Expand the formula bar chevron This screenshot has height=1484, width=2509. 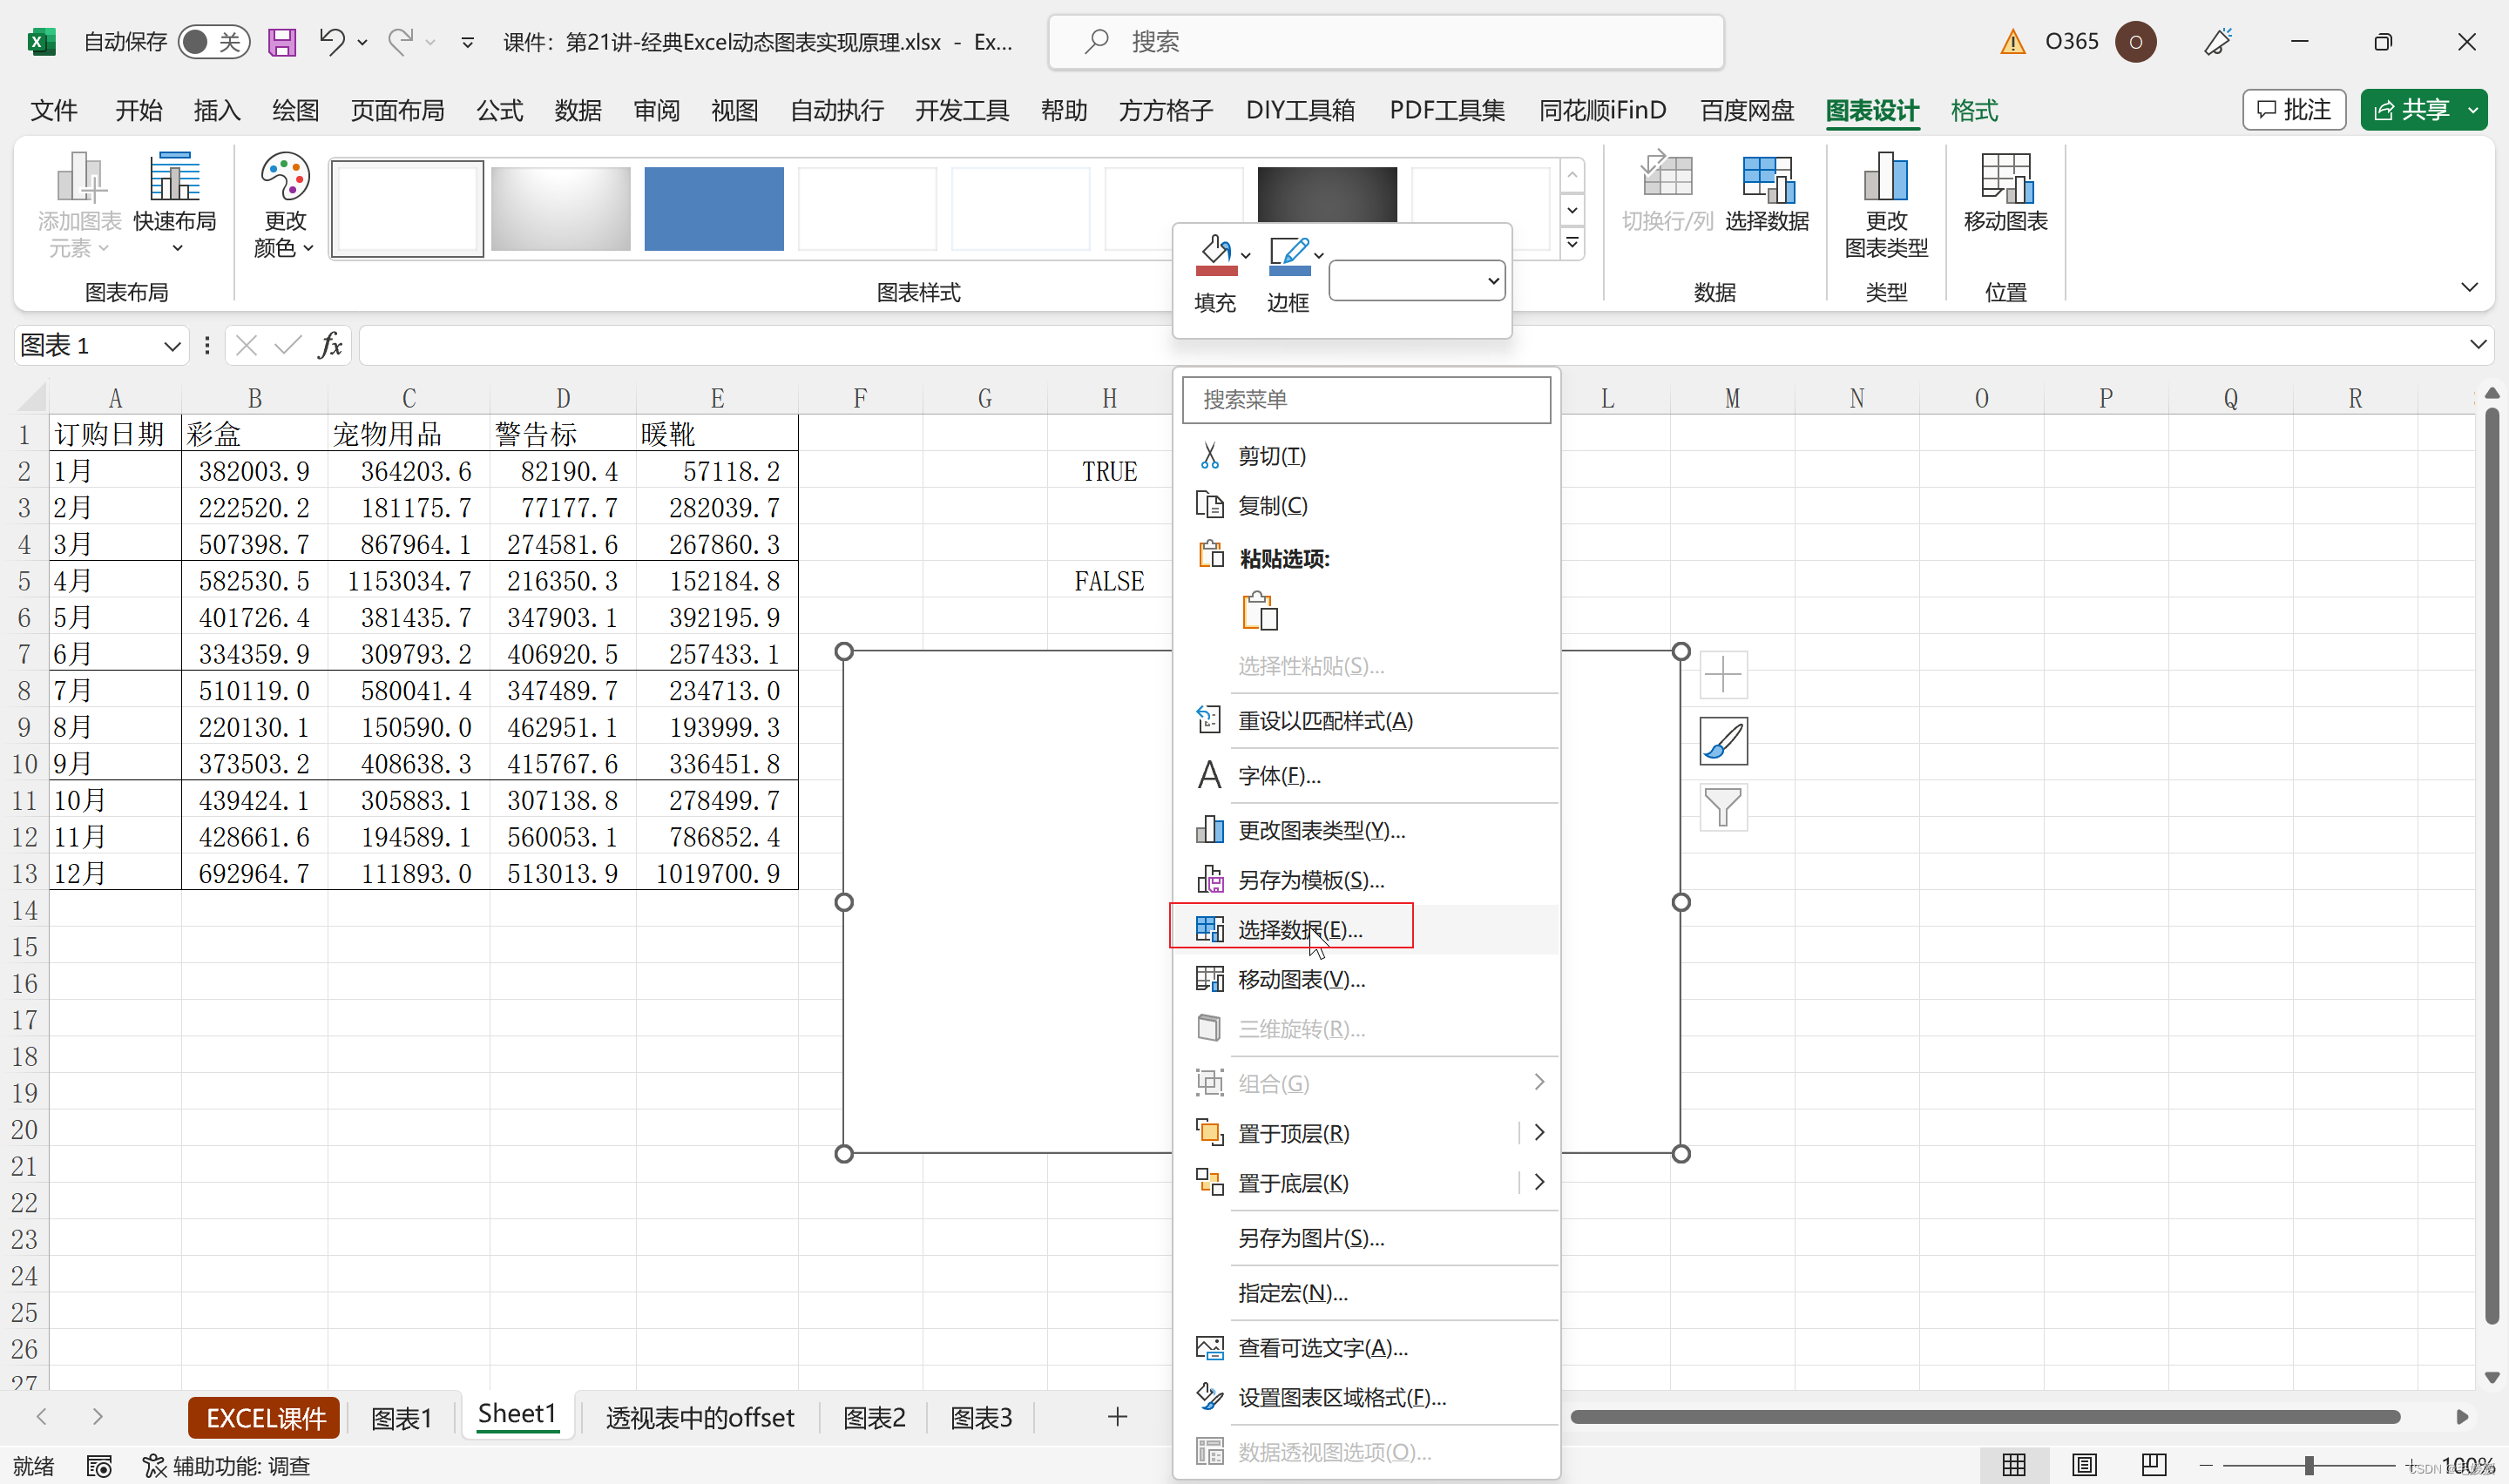[2477, 345]
